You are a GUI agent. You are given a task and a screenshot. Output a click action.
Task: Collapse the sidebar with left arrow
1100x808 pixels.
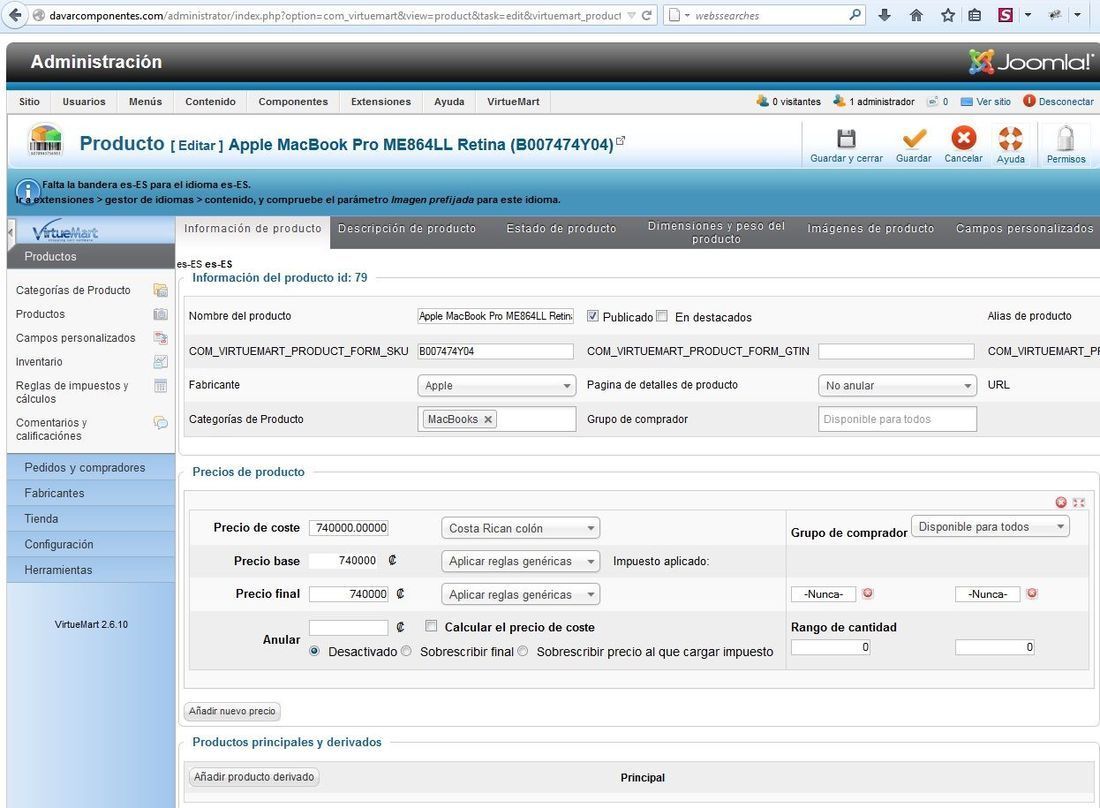[x=11, y=231]
